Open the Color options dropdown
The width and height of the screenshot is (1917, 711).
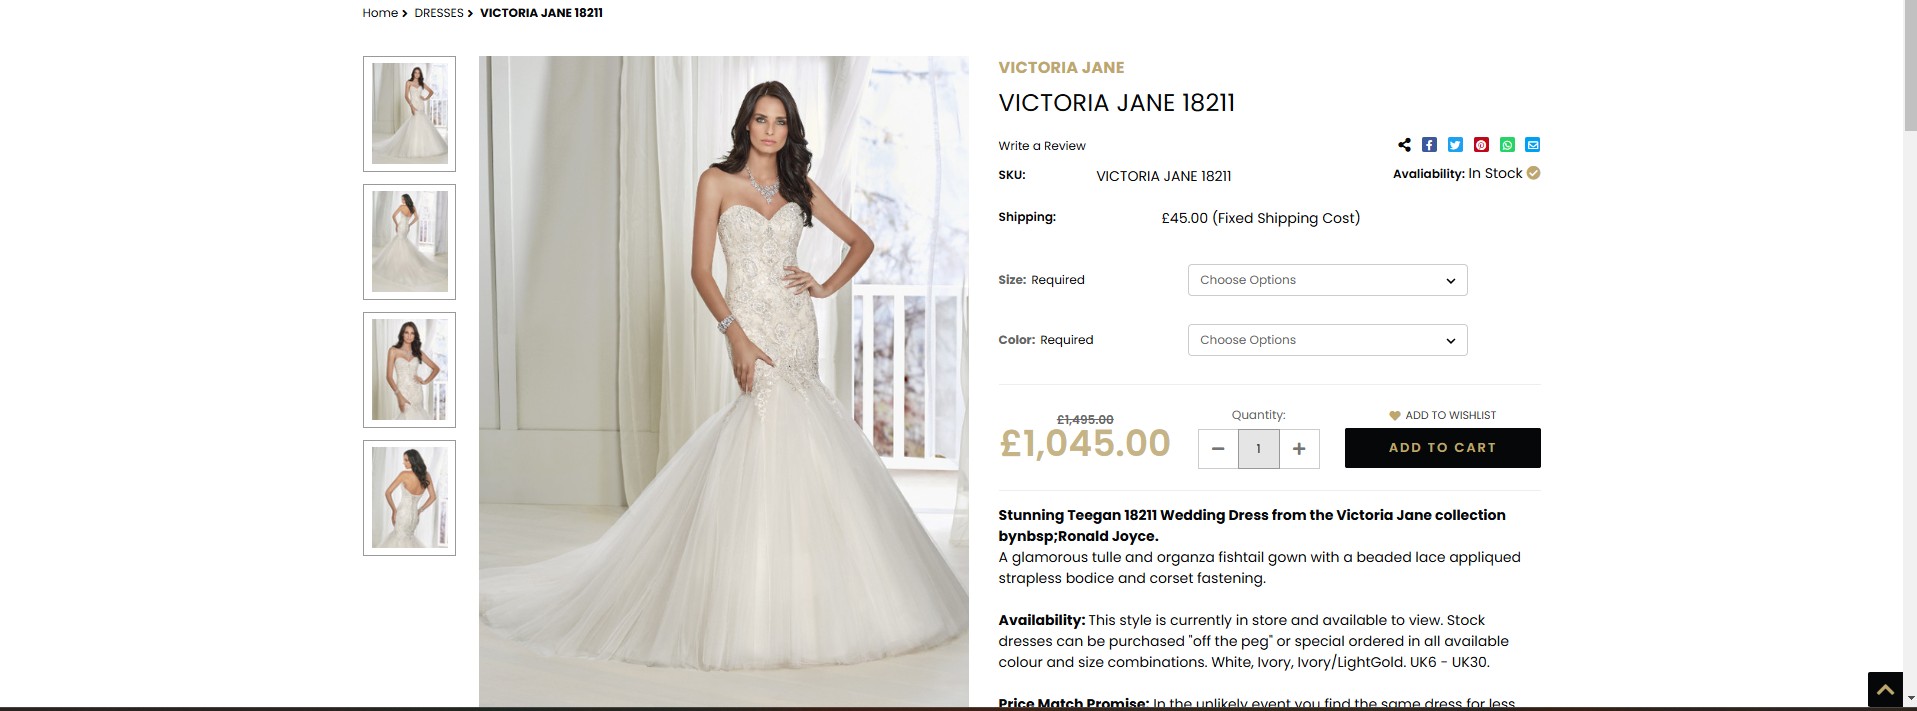[1327, 340]
